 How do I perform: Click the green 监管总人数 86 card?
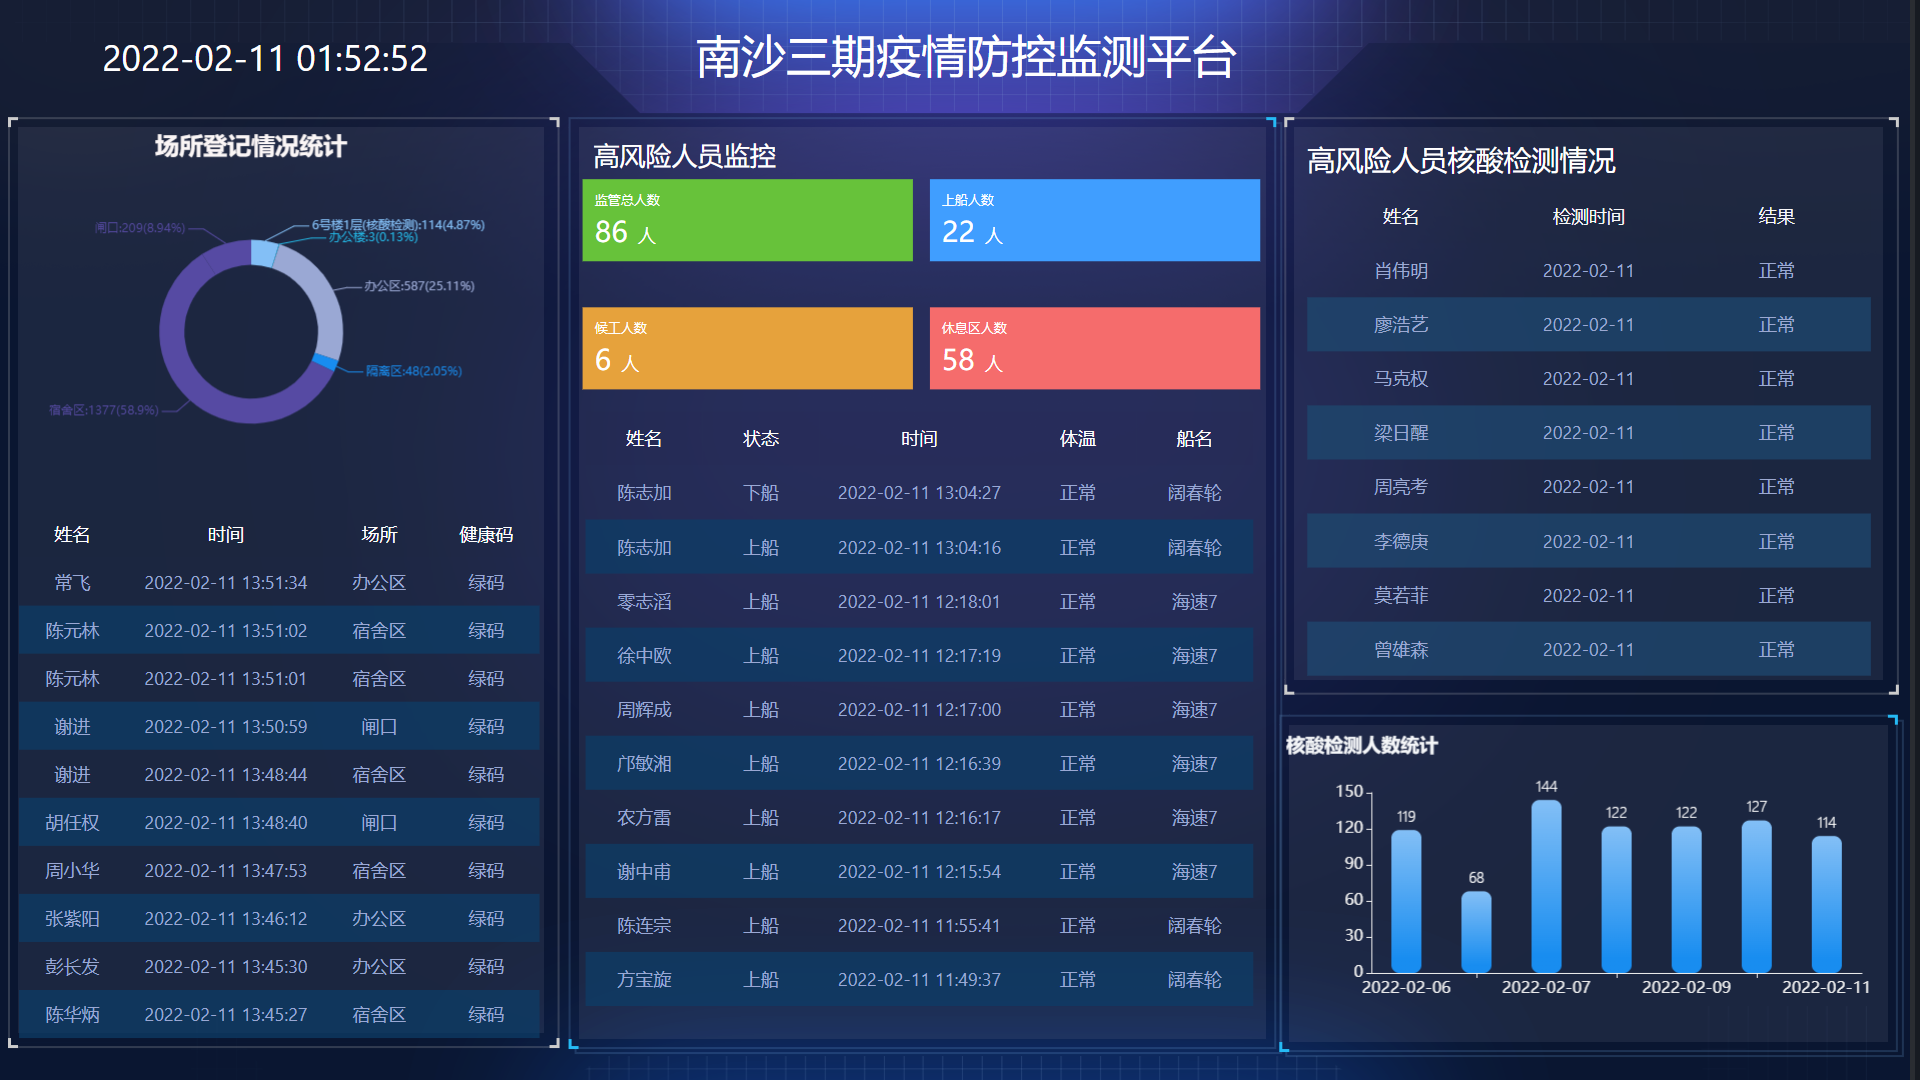pos(747,220)
